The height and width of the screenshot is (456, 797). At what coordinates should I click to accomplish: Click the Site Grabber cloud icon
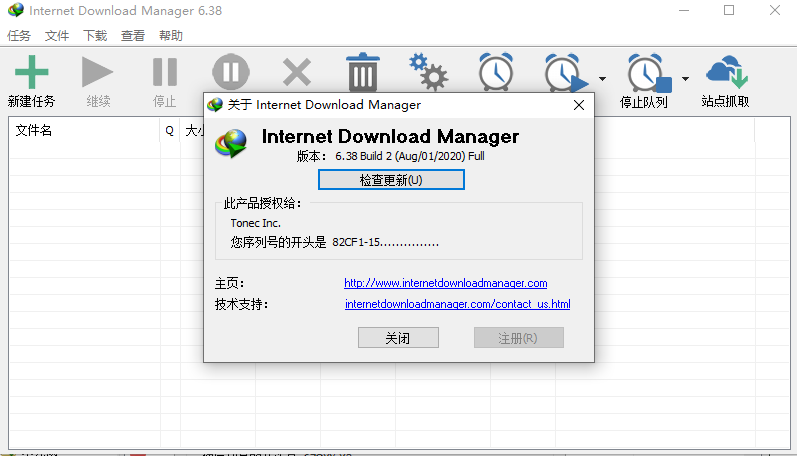726,72
